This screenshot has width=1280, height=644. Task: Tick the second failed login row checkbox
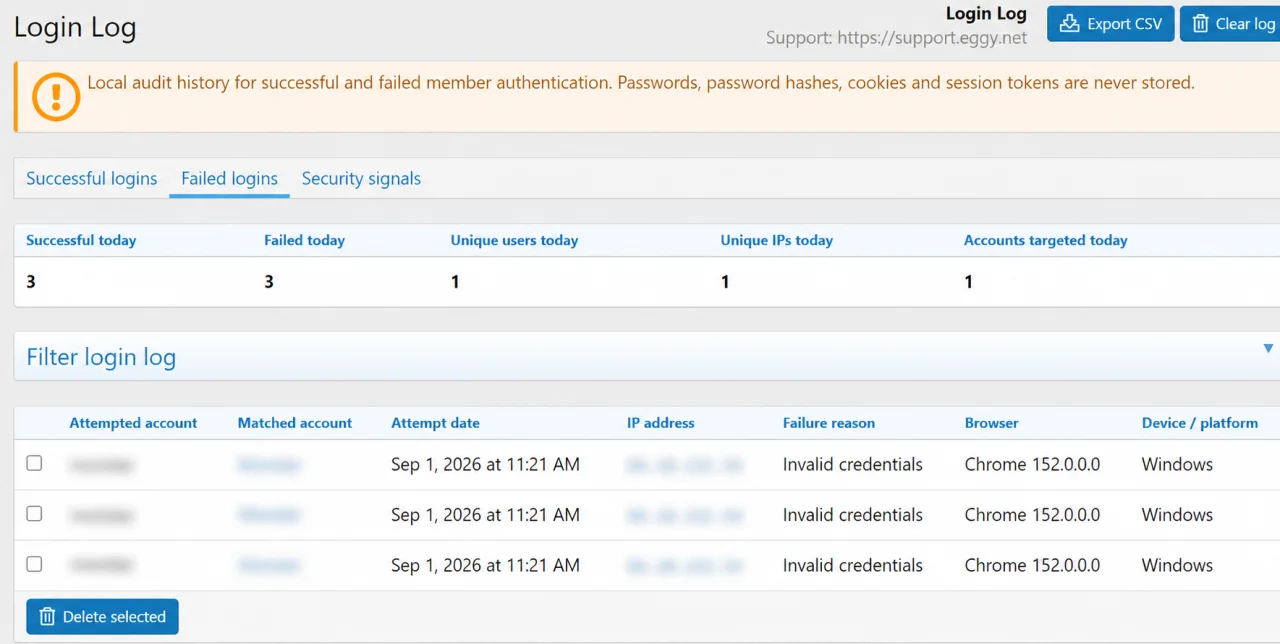[34, 513]
